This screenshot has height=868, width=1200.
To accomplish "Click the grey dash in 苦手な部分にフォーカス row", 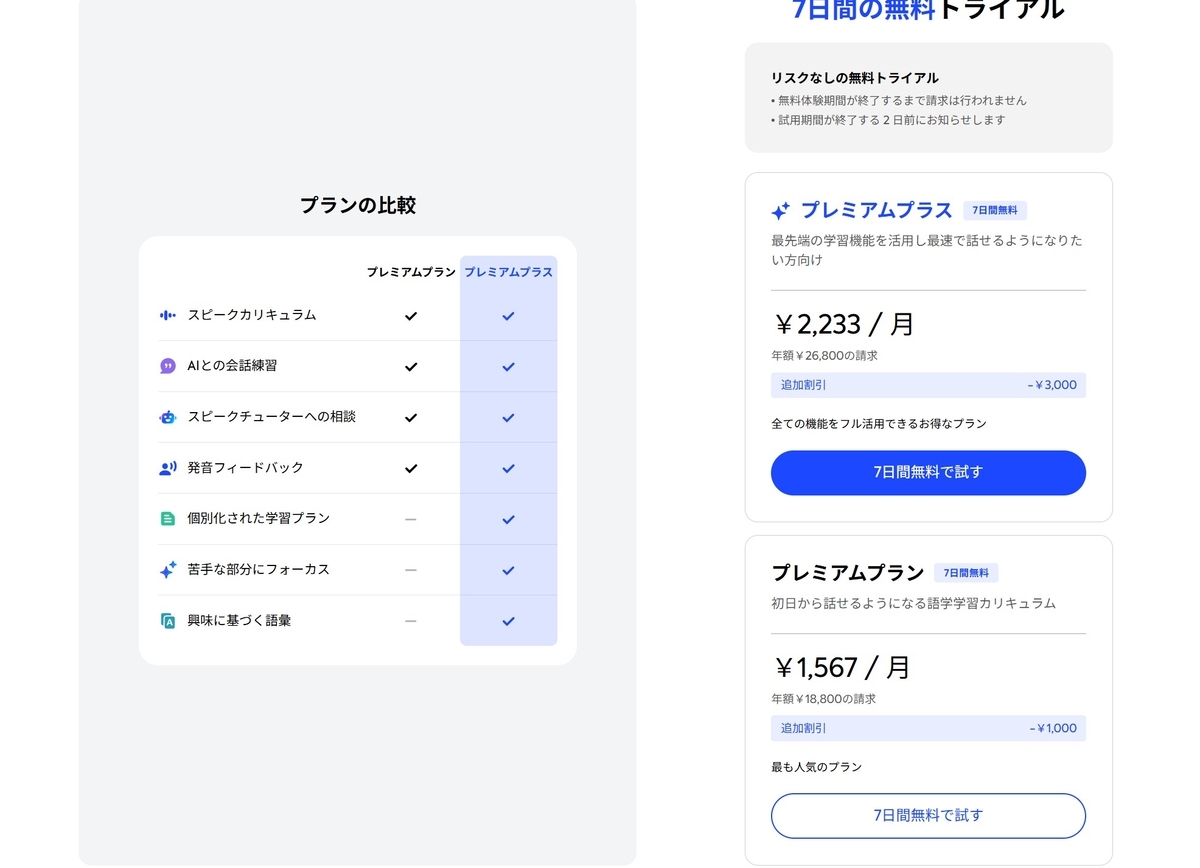I will tap(410, 570).
